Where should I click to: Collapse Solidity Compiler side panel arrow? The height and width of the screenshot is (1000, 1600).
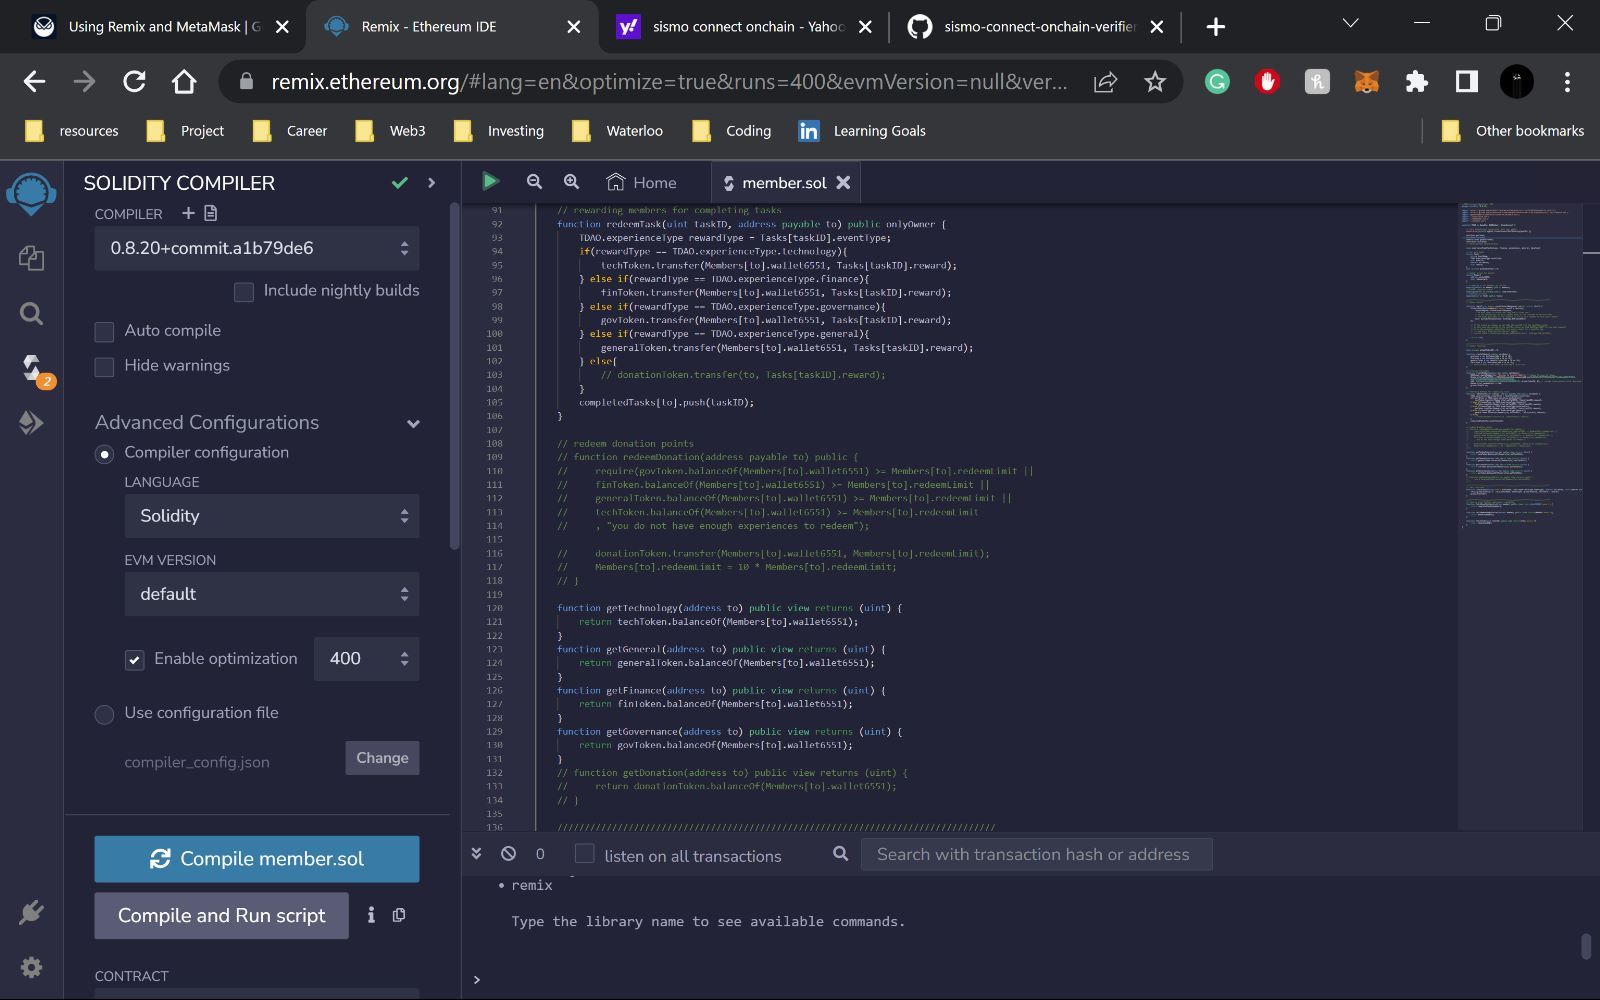click(x=432, y=182)
